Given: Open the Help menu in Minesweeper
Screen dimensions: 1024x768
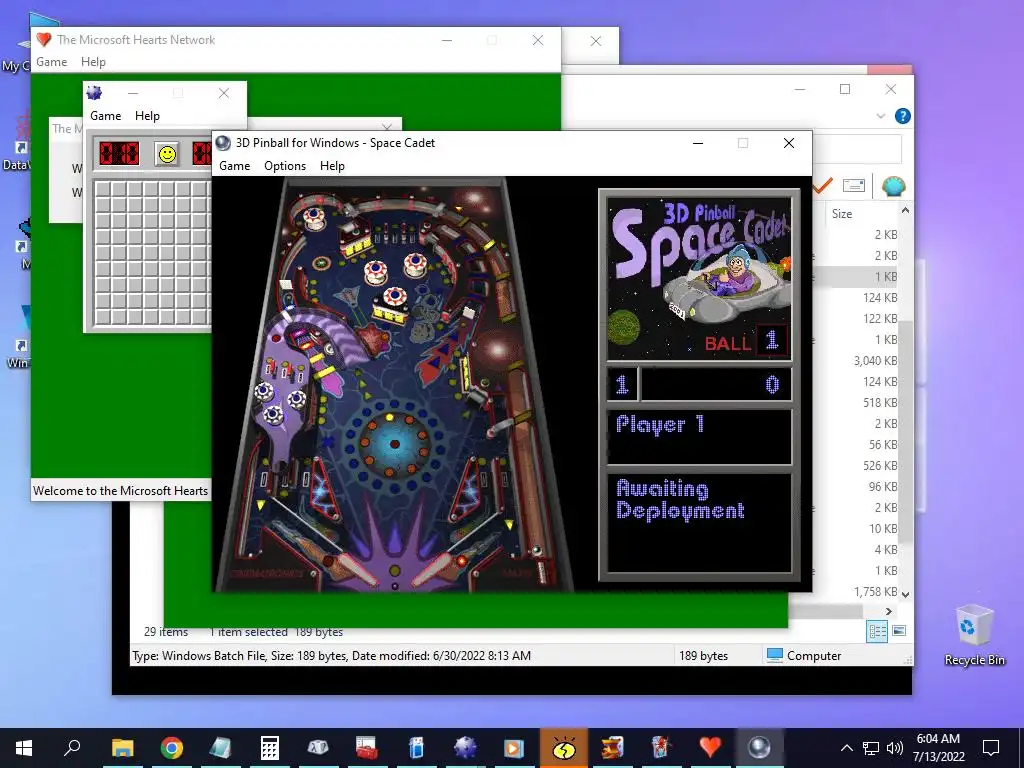Looking at the screenshot, I should [x=147, y=116].
